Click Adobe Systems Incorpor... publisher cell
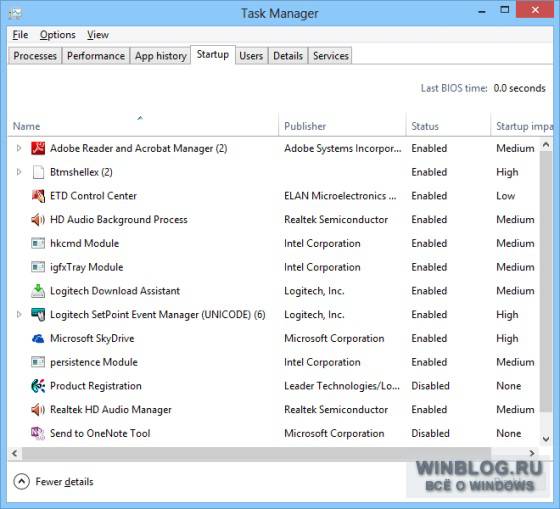The height and width of the screenshot is (509, 560). pyautogui.click(x=343, y=148)
